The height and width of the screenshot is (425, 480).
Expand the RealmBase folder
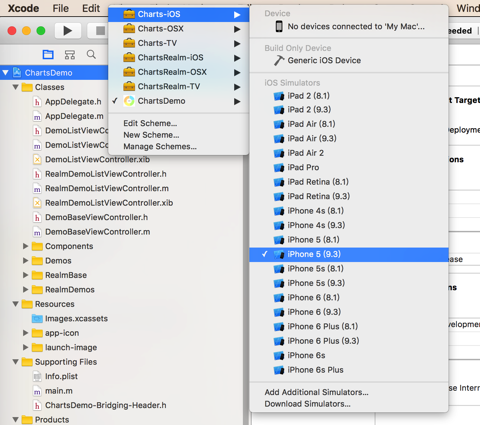[25, 275]
